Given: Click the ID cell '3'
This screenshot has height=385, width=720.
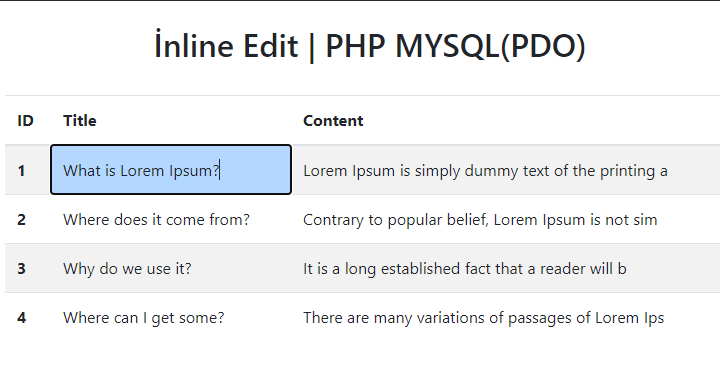Looking at the screenshot, I should coord(21,268).
